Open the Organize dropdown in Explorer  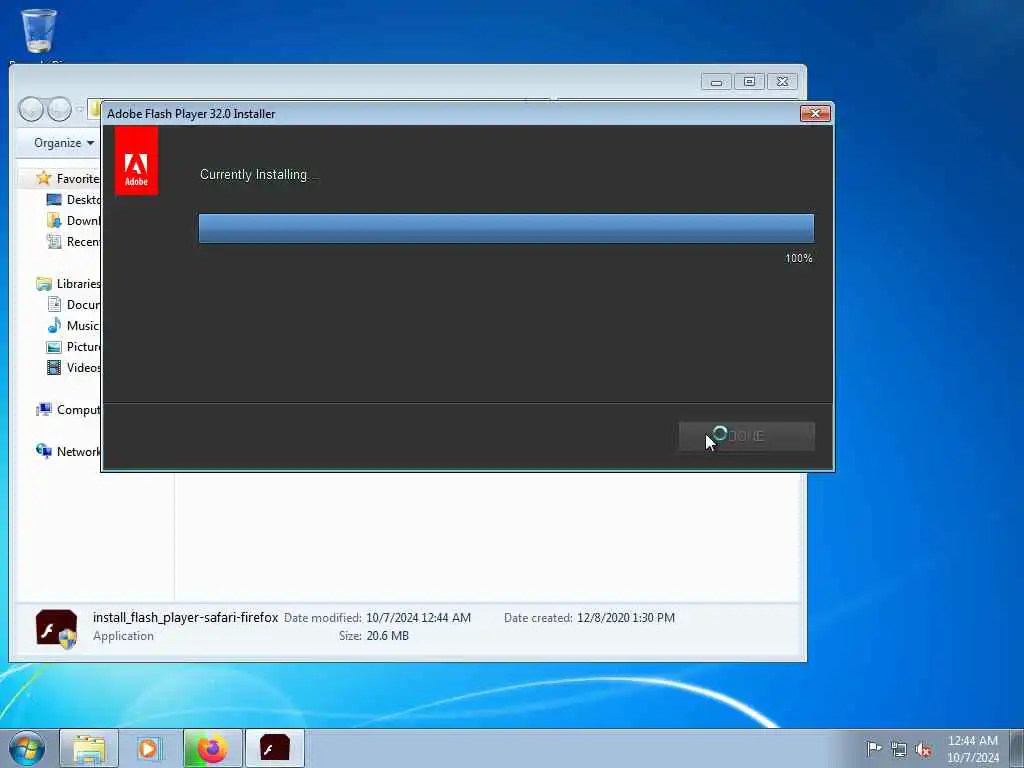64,143
